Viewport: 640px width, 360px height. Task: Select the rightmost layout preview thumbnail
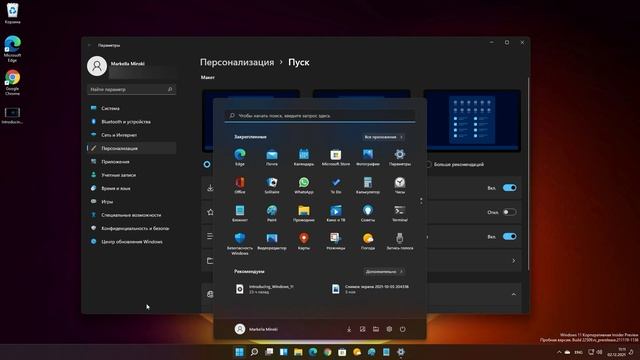point(472,121)
